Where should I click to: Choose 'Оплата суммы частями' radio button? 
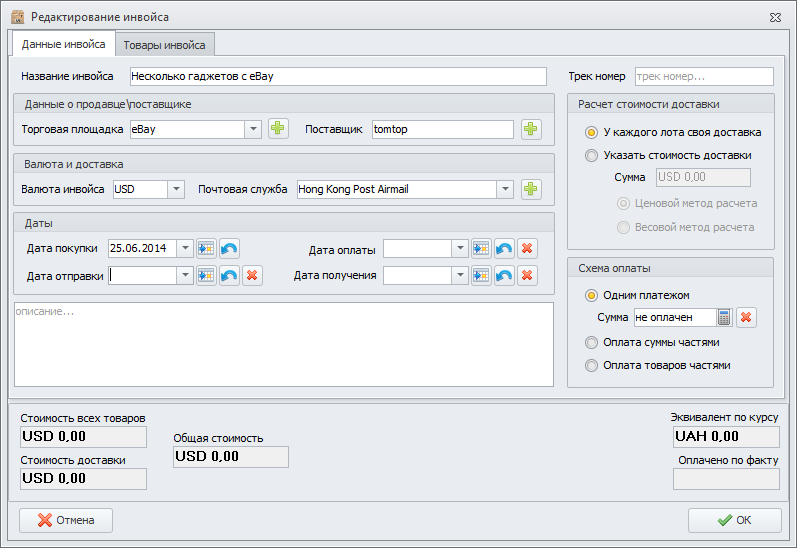click(x=593, y=342)
